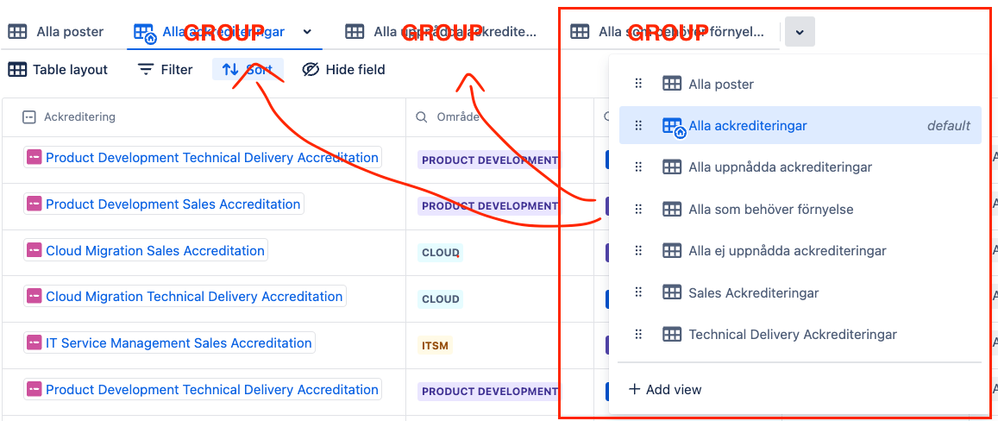
Task: Switch to the Alla poster tab
Action: pos(55,31)
